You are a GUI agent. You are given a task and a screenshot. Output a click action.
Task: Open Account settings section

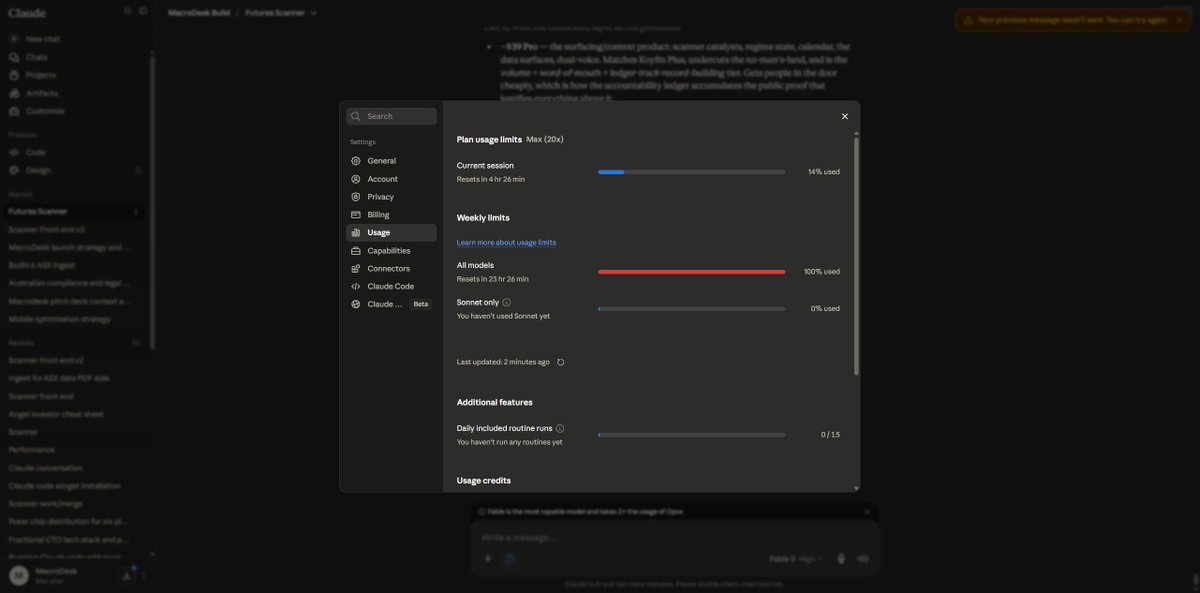coord(391,179)
